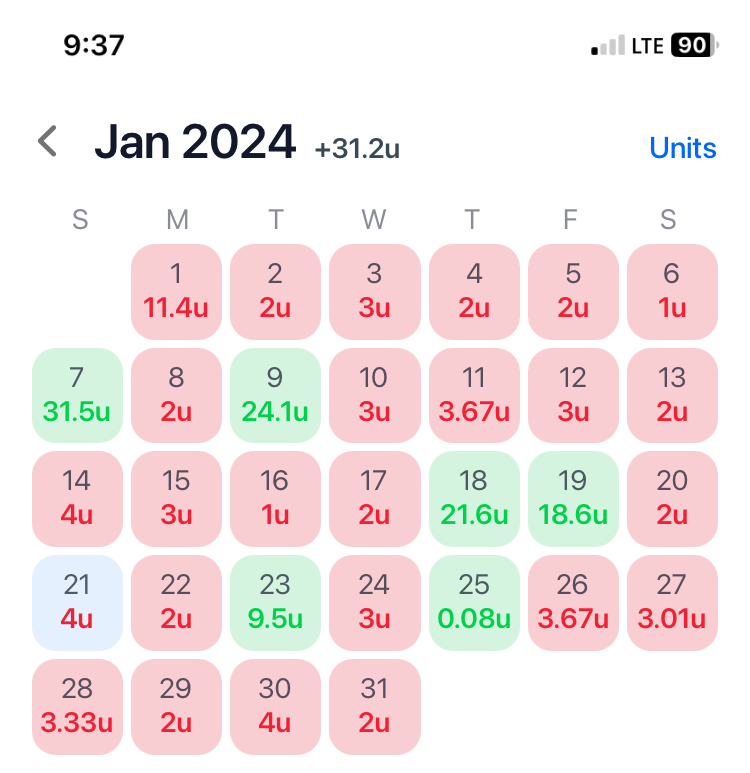Open January 23 showing 9.5u
The width and height of the screenshot is (750, 773).
275,603
